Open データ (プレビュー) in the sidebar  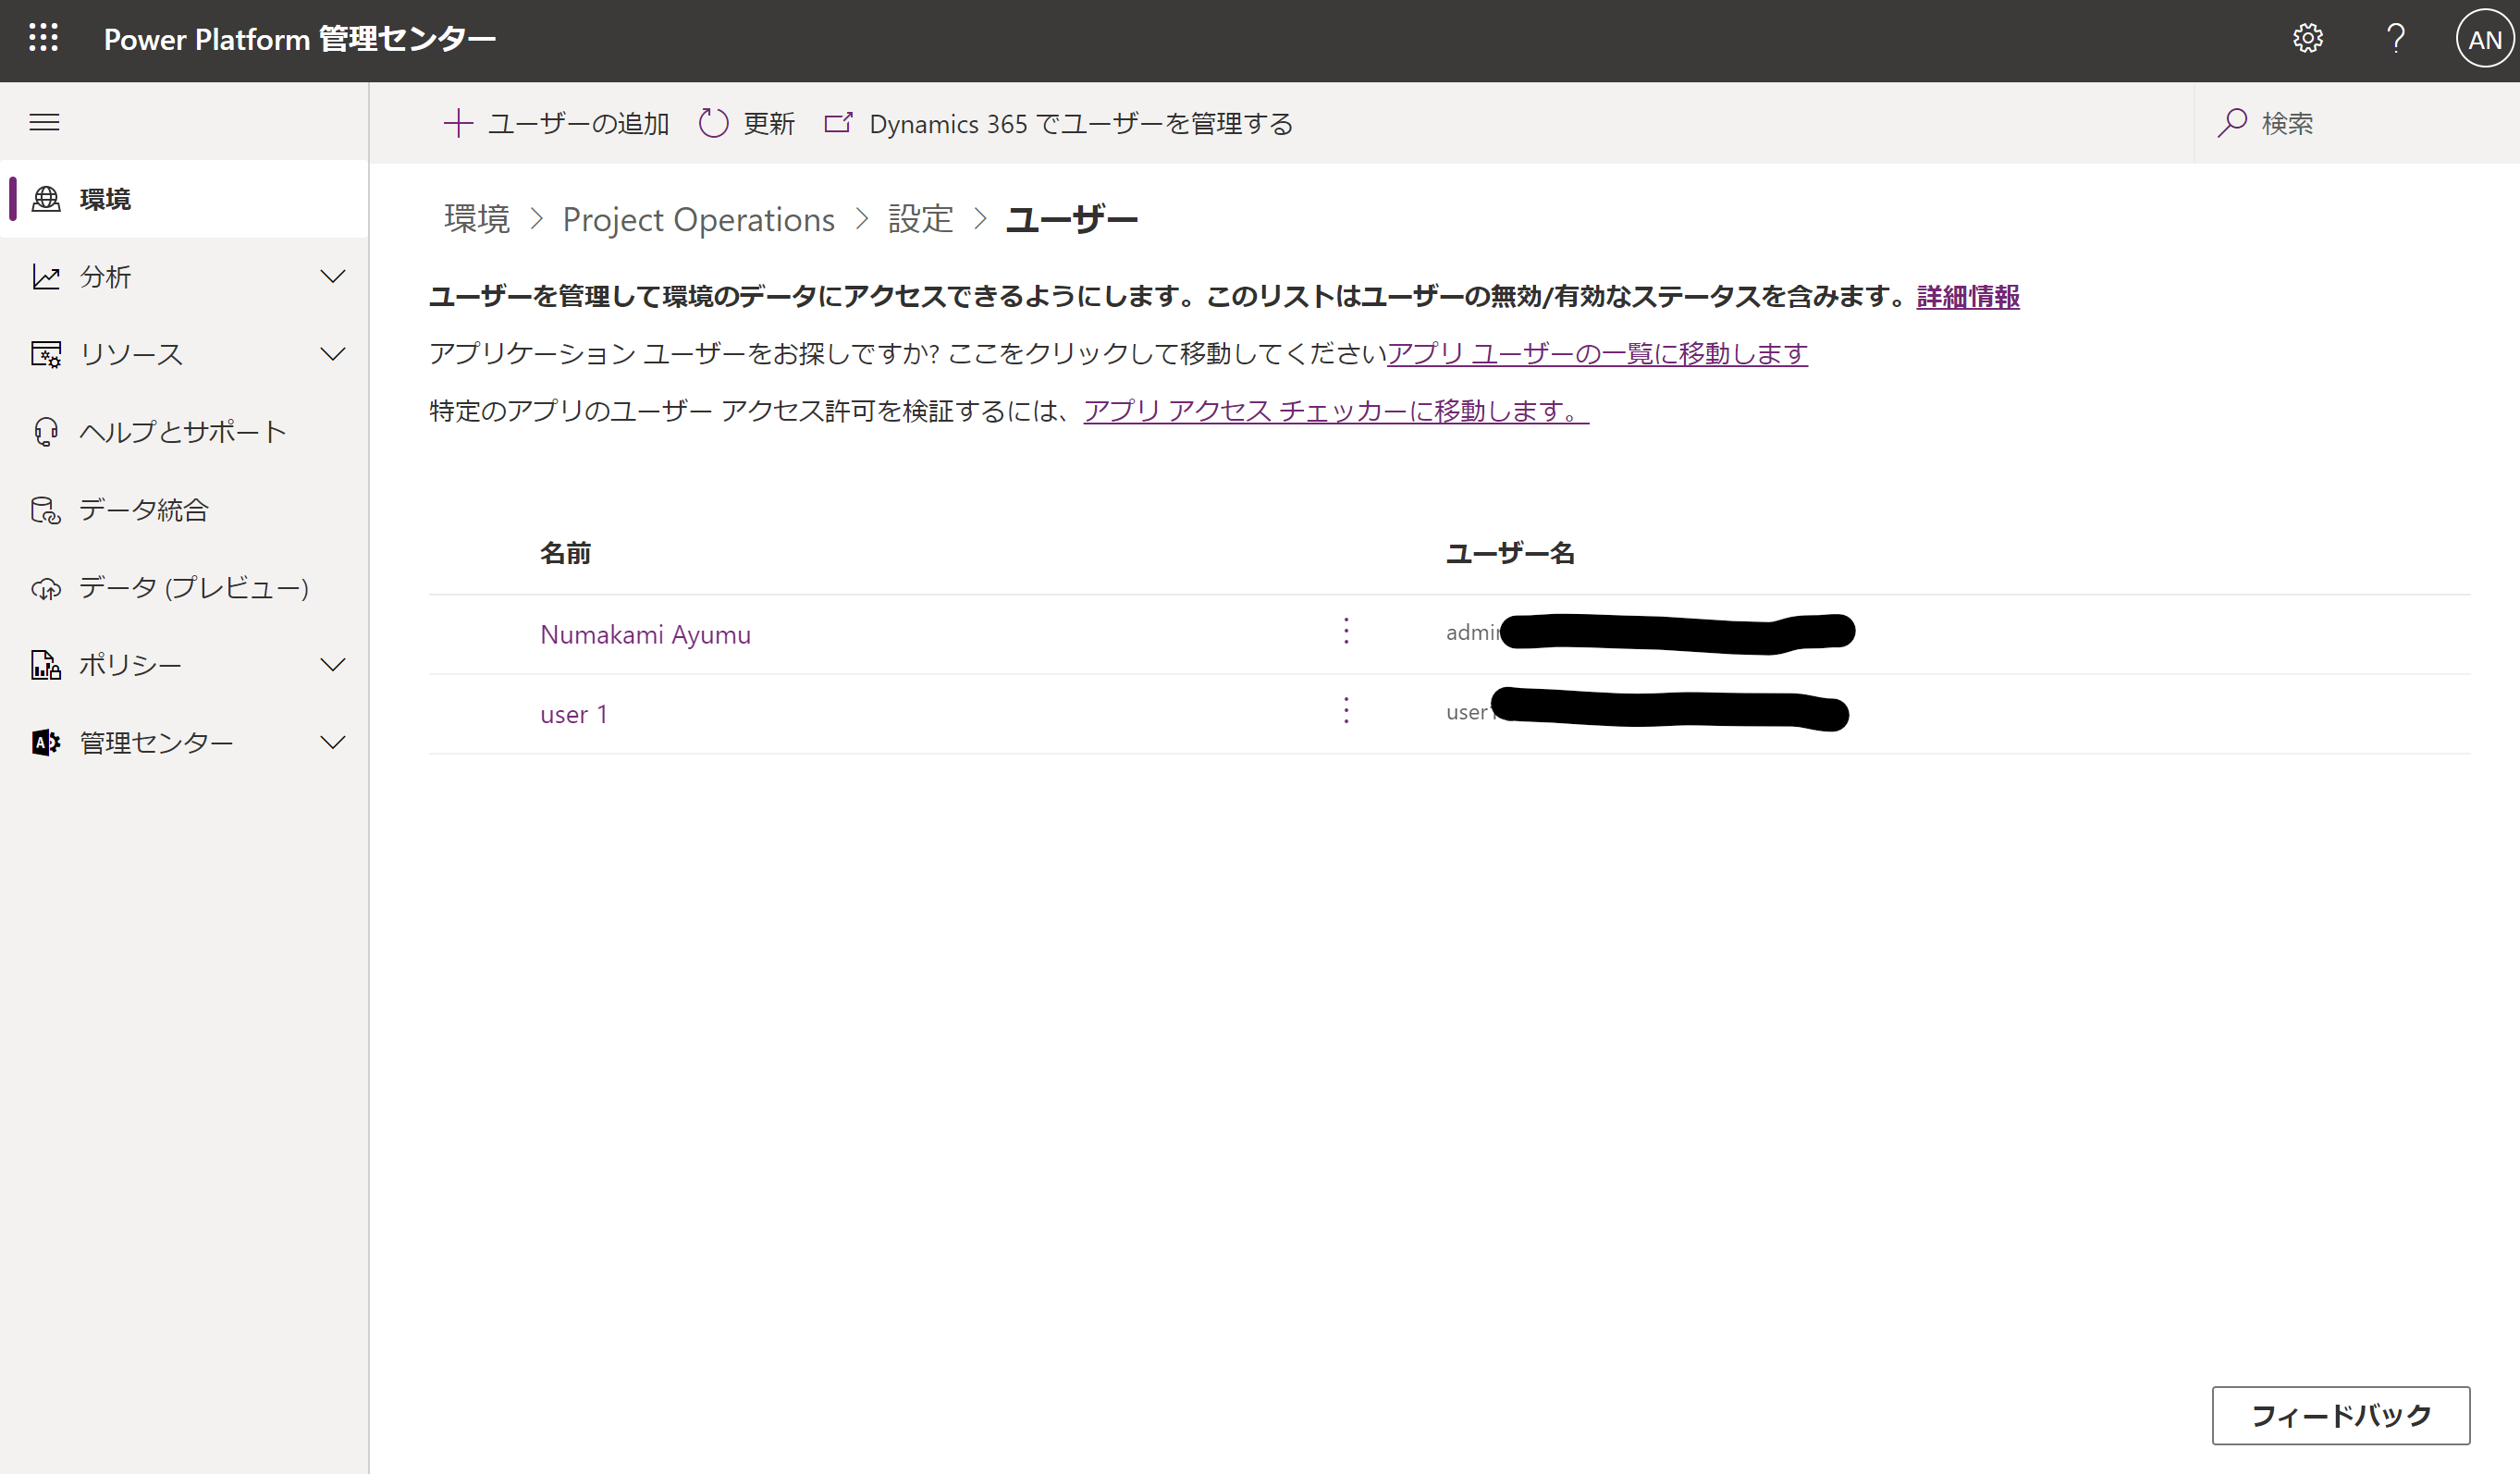[x=184, y=588]
